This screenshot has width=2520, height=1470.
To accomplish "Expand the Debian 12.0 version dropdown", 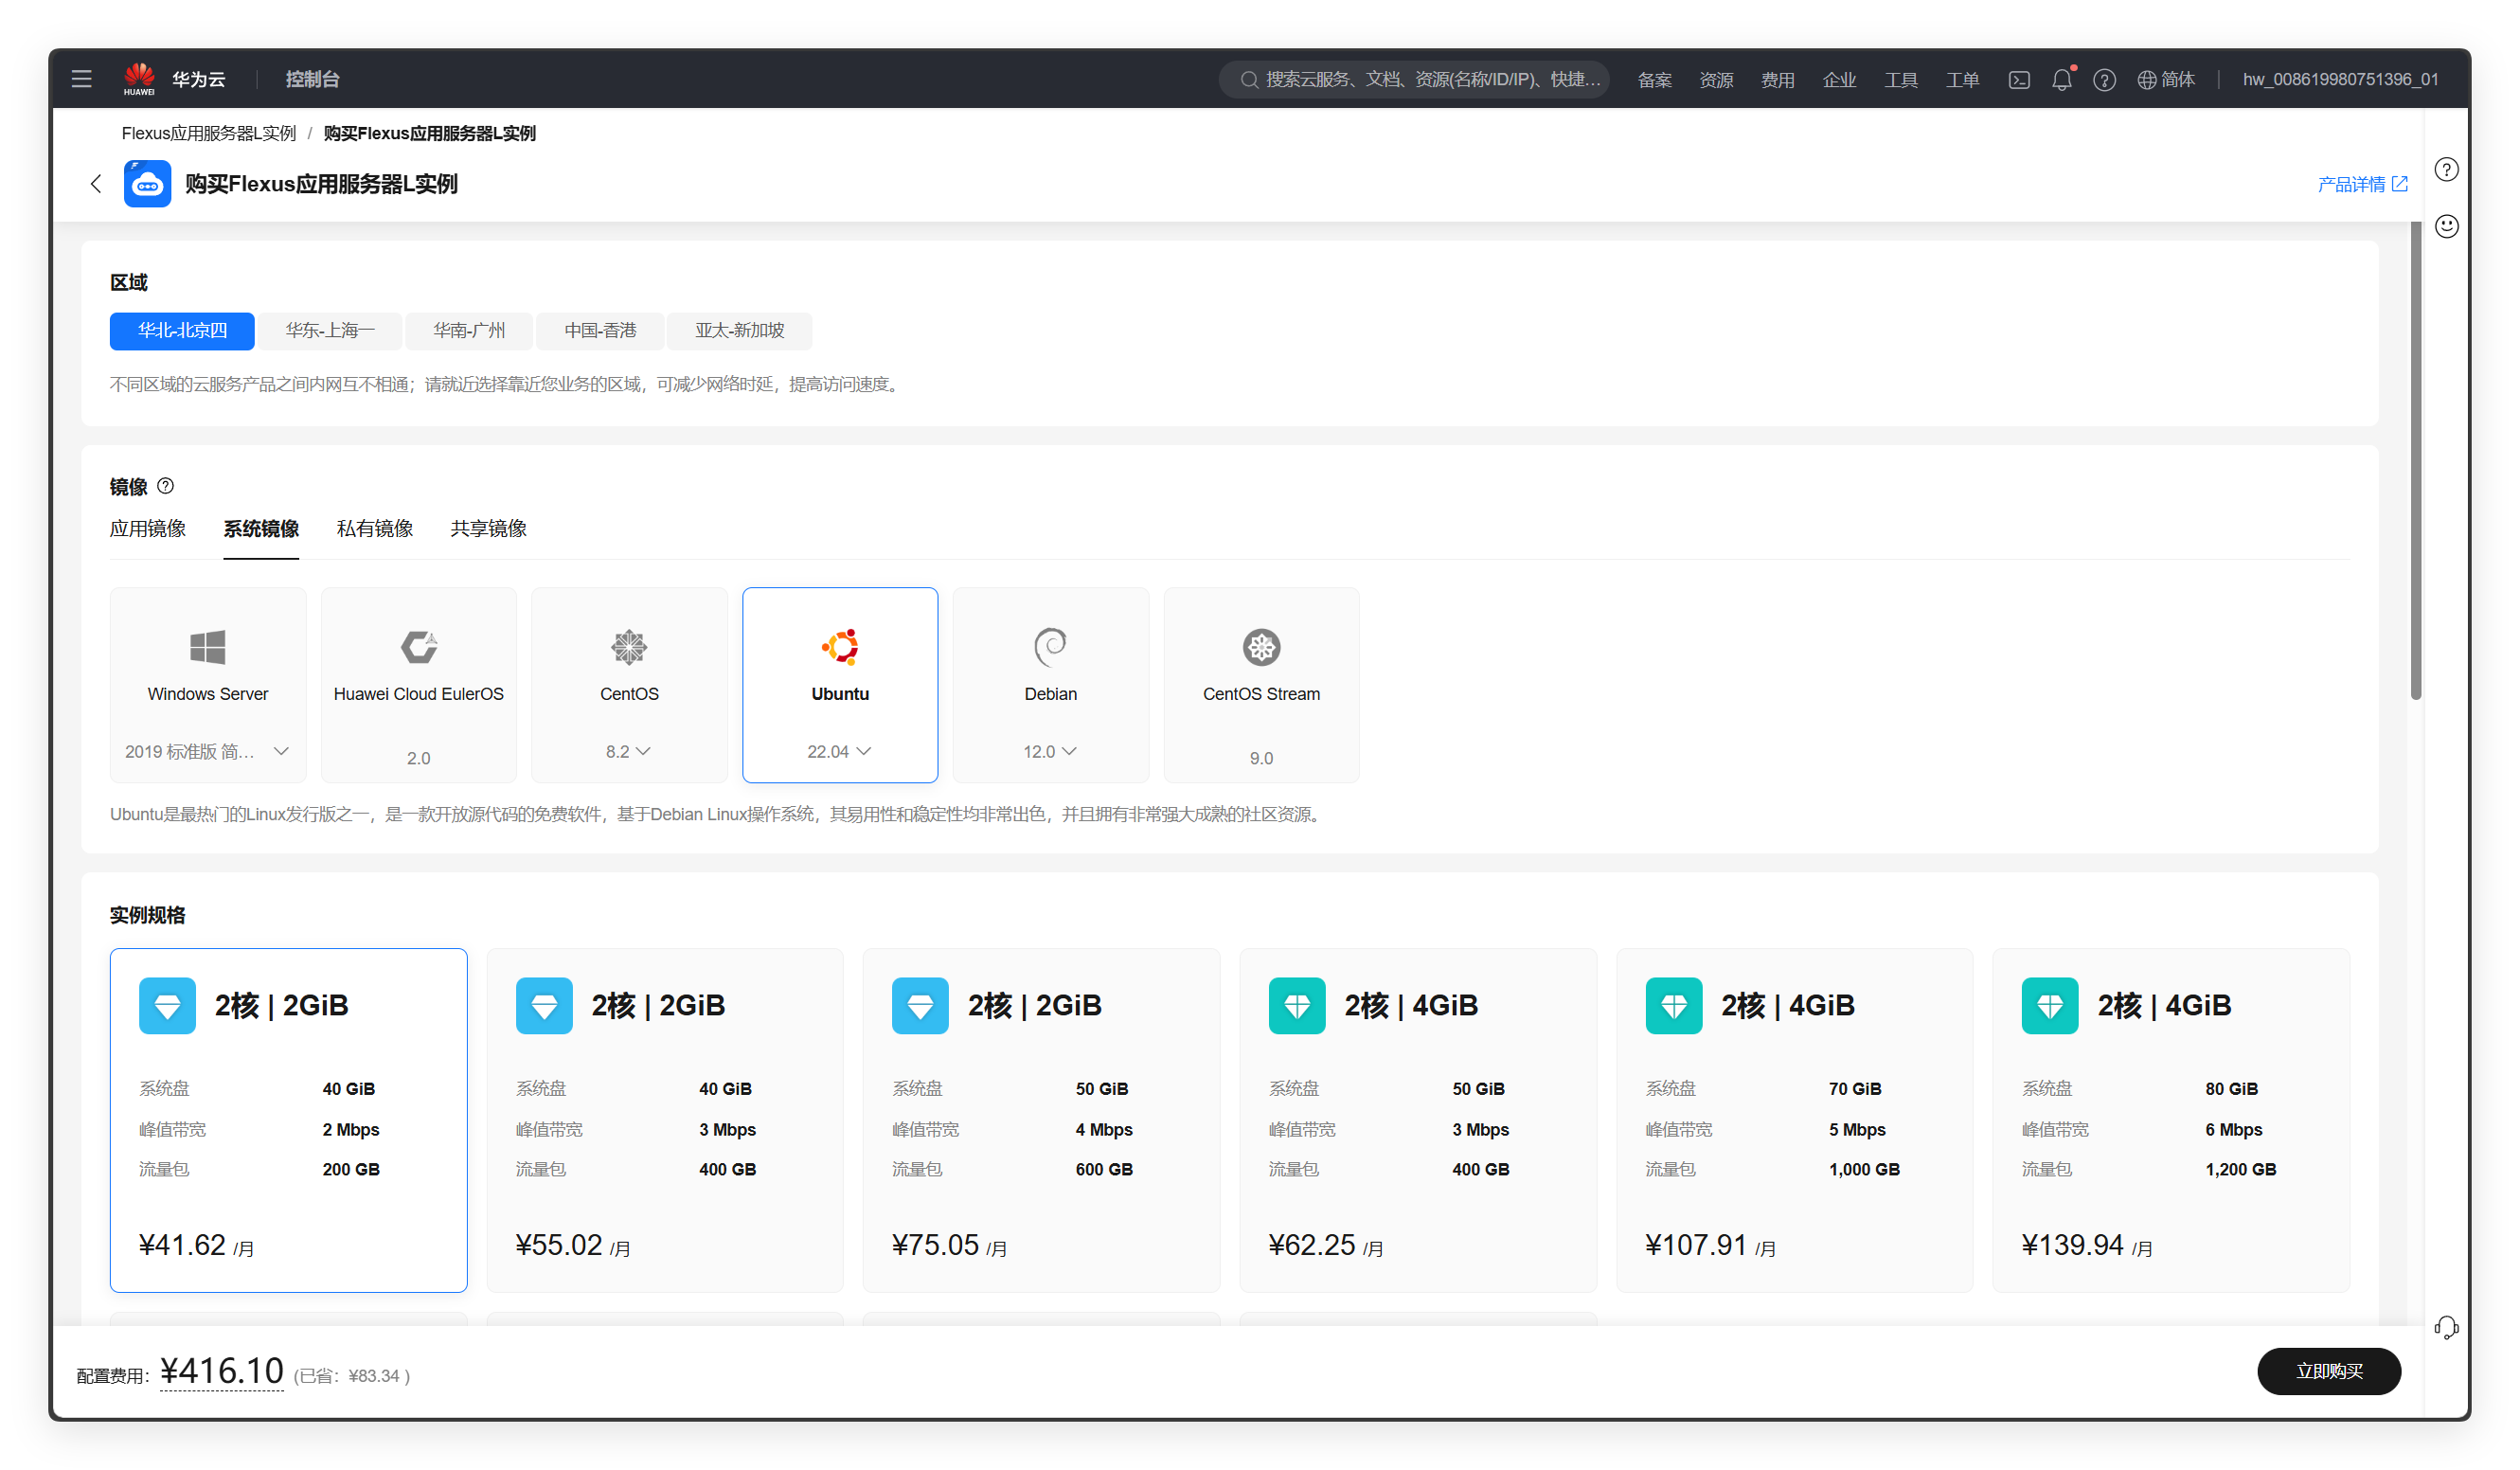I will click(x=1050, y=751).
